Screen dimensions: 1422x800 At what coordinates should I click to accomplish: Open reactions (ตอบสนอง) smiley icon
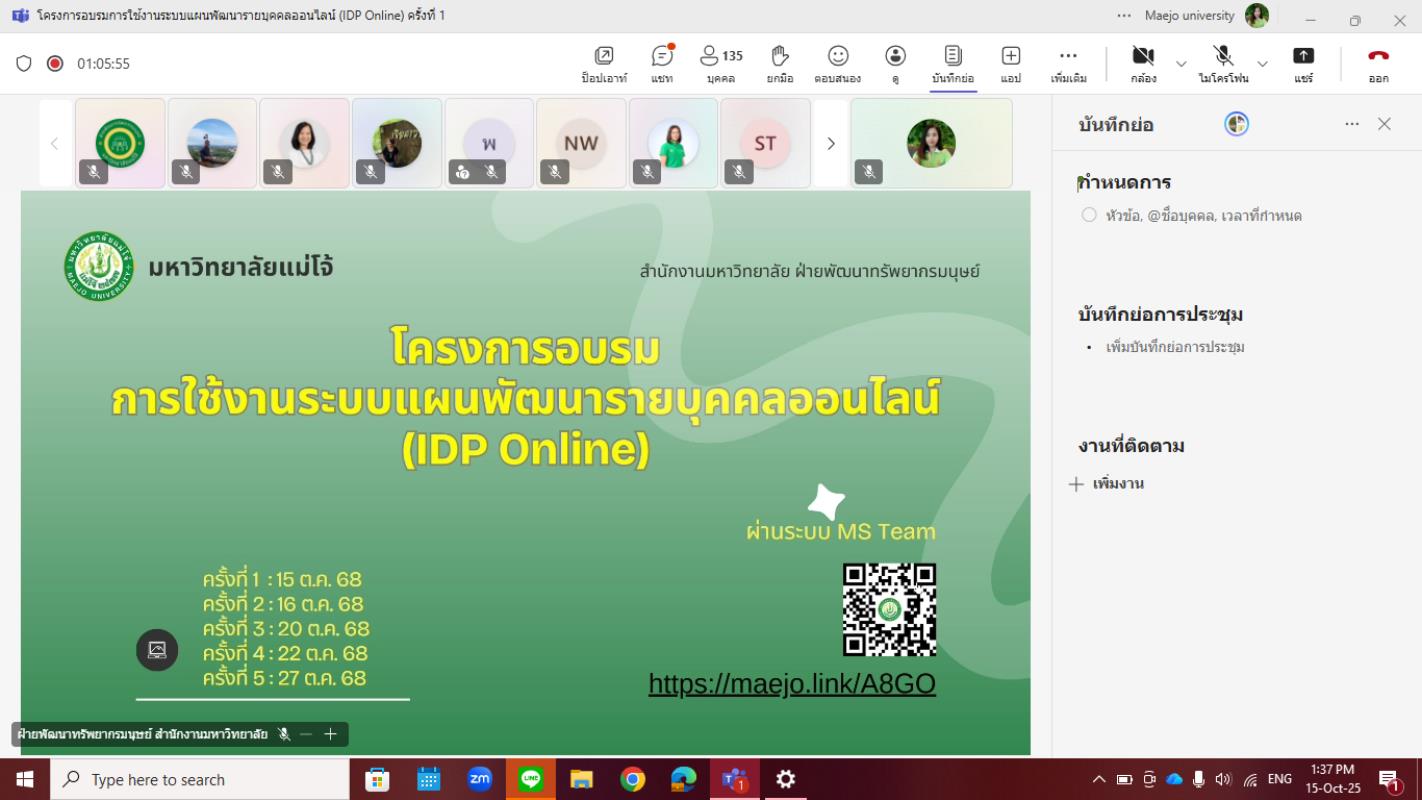pos(837,63)
